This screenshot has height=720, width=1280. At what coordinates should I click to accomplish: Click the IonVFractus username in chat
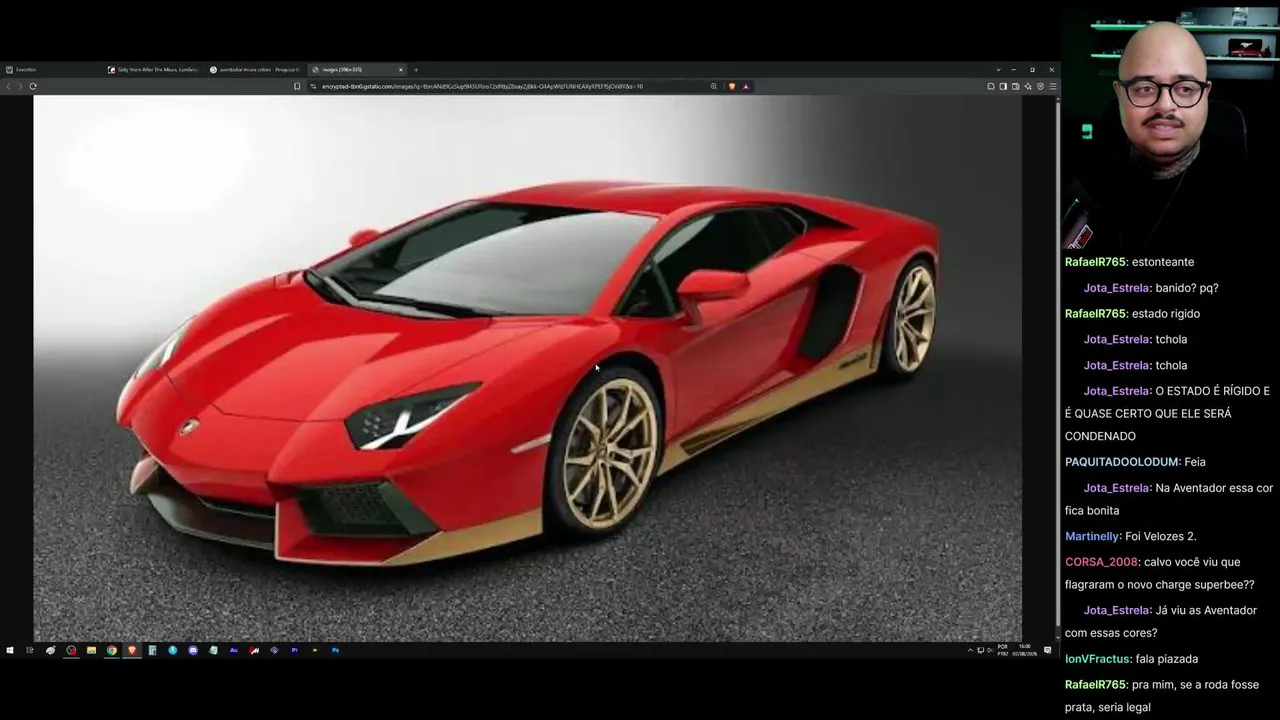[1098, 659]
